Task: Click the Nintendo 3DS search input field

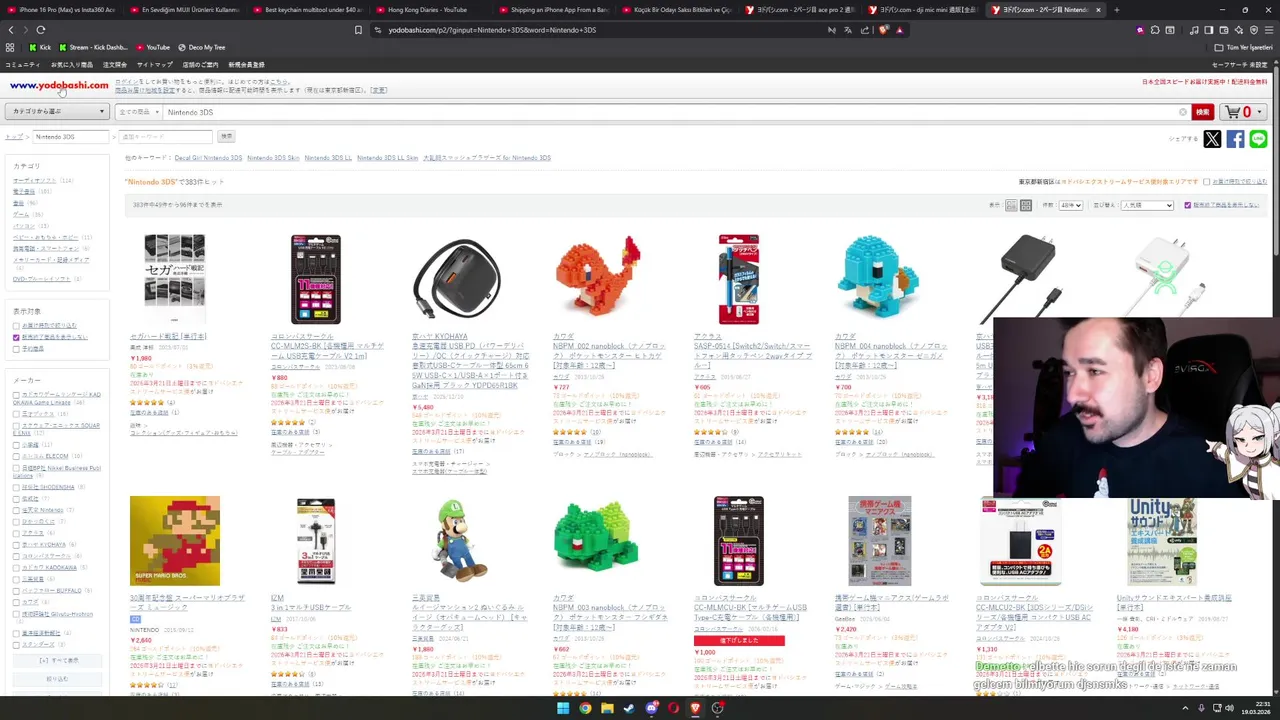Action: pyautogui.click(x=670, y=112)
